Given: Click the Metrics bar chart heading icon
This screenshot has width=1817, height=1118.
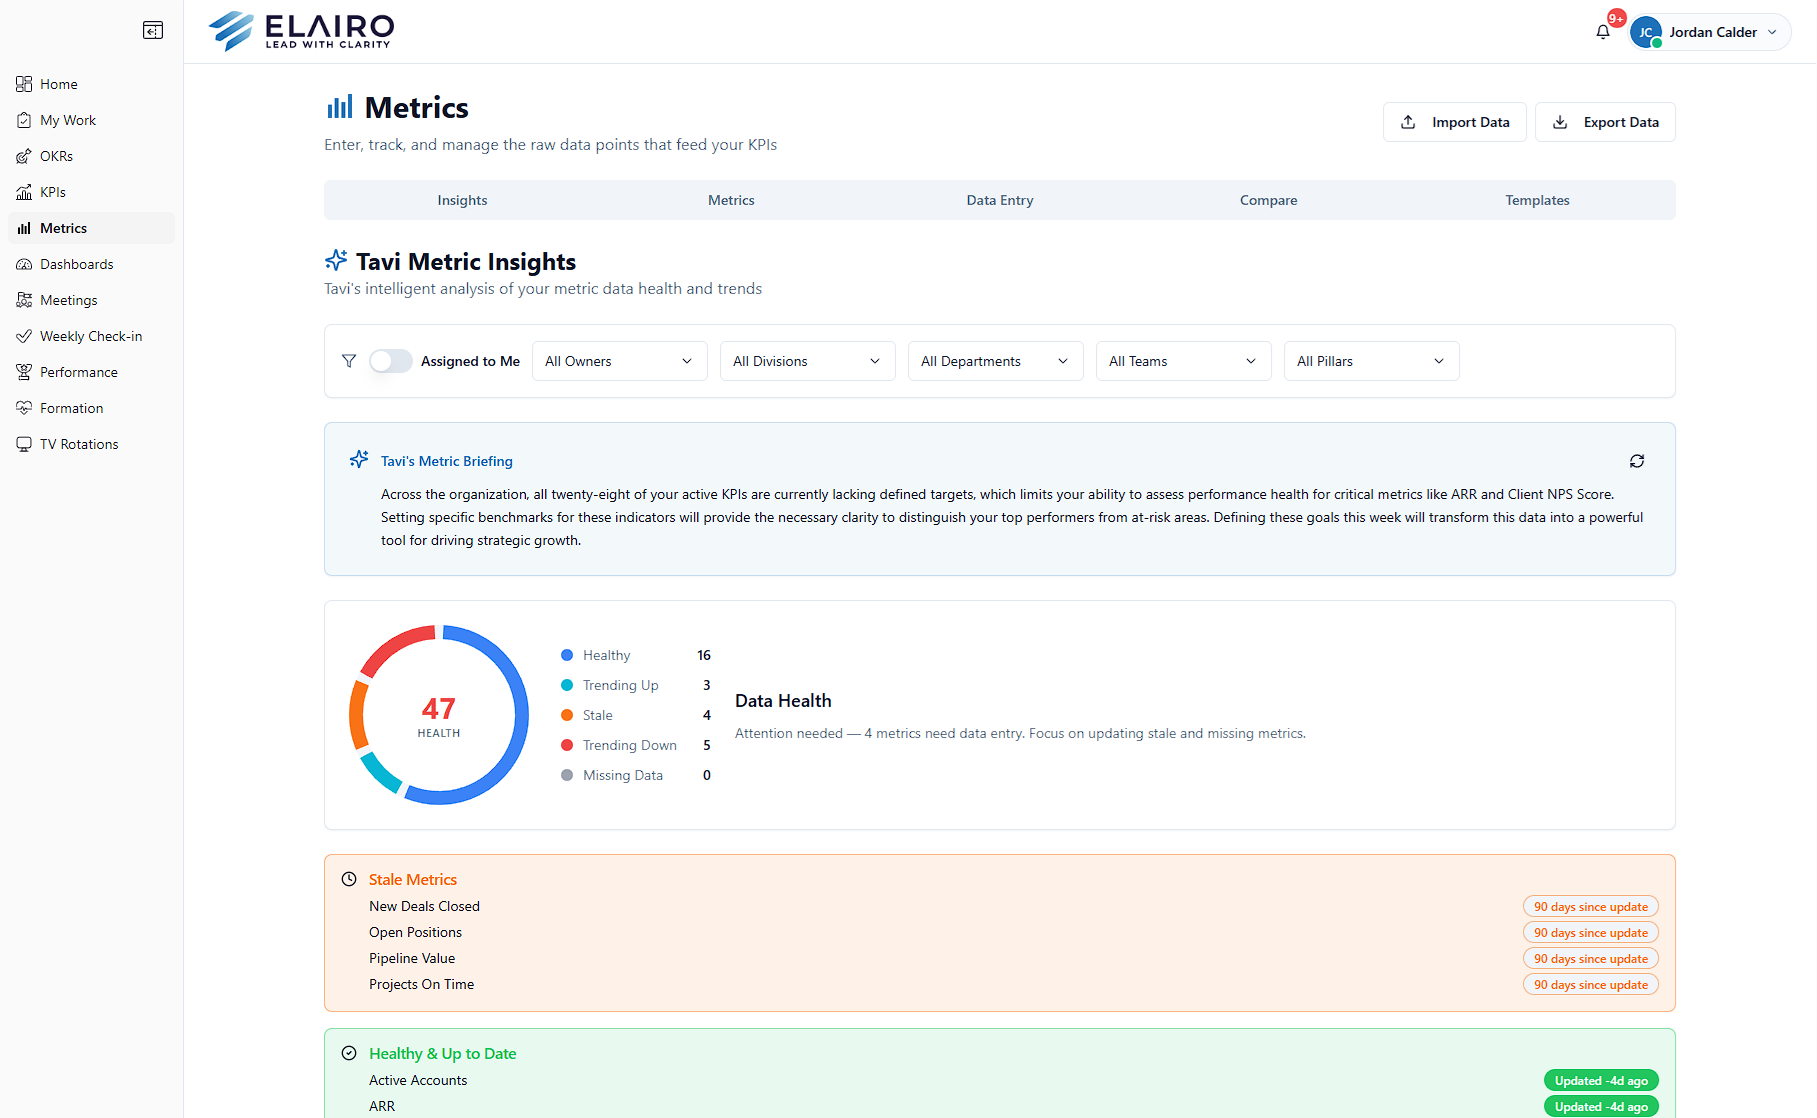Looking at the screenshot, I should (340, 107).
